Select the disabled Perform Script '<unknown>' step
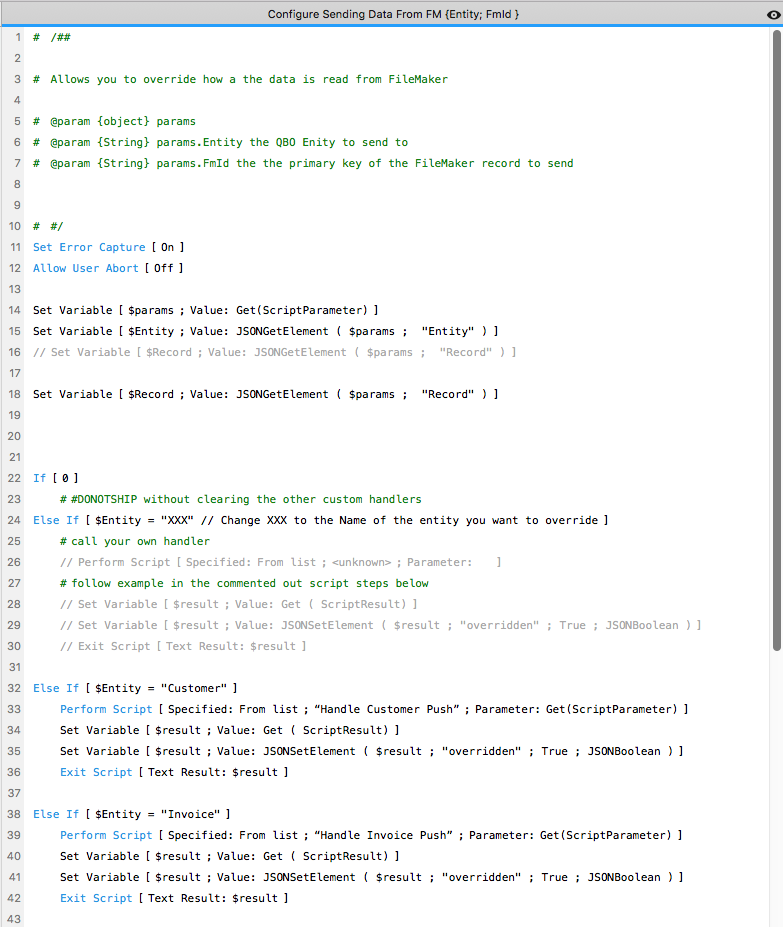This screenshot has width=783, height=927. (280, 562)
